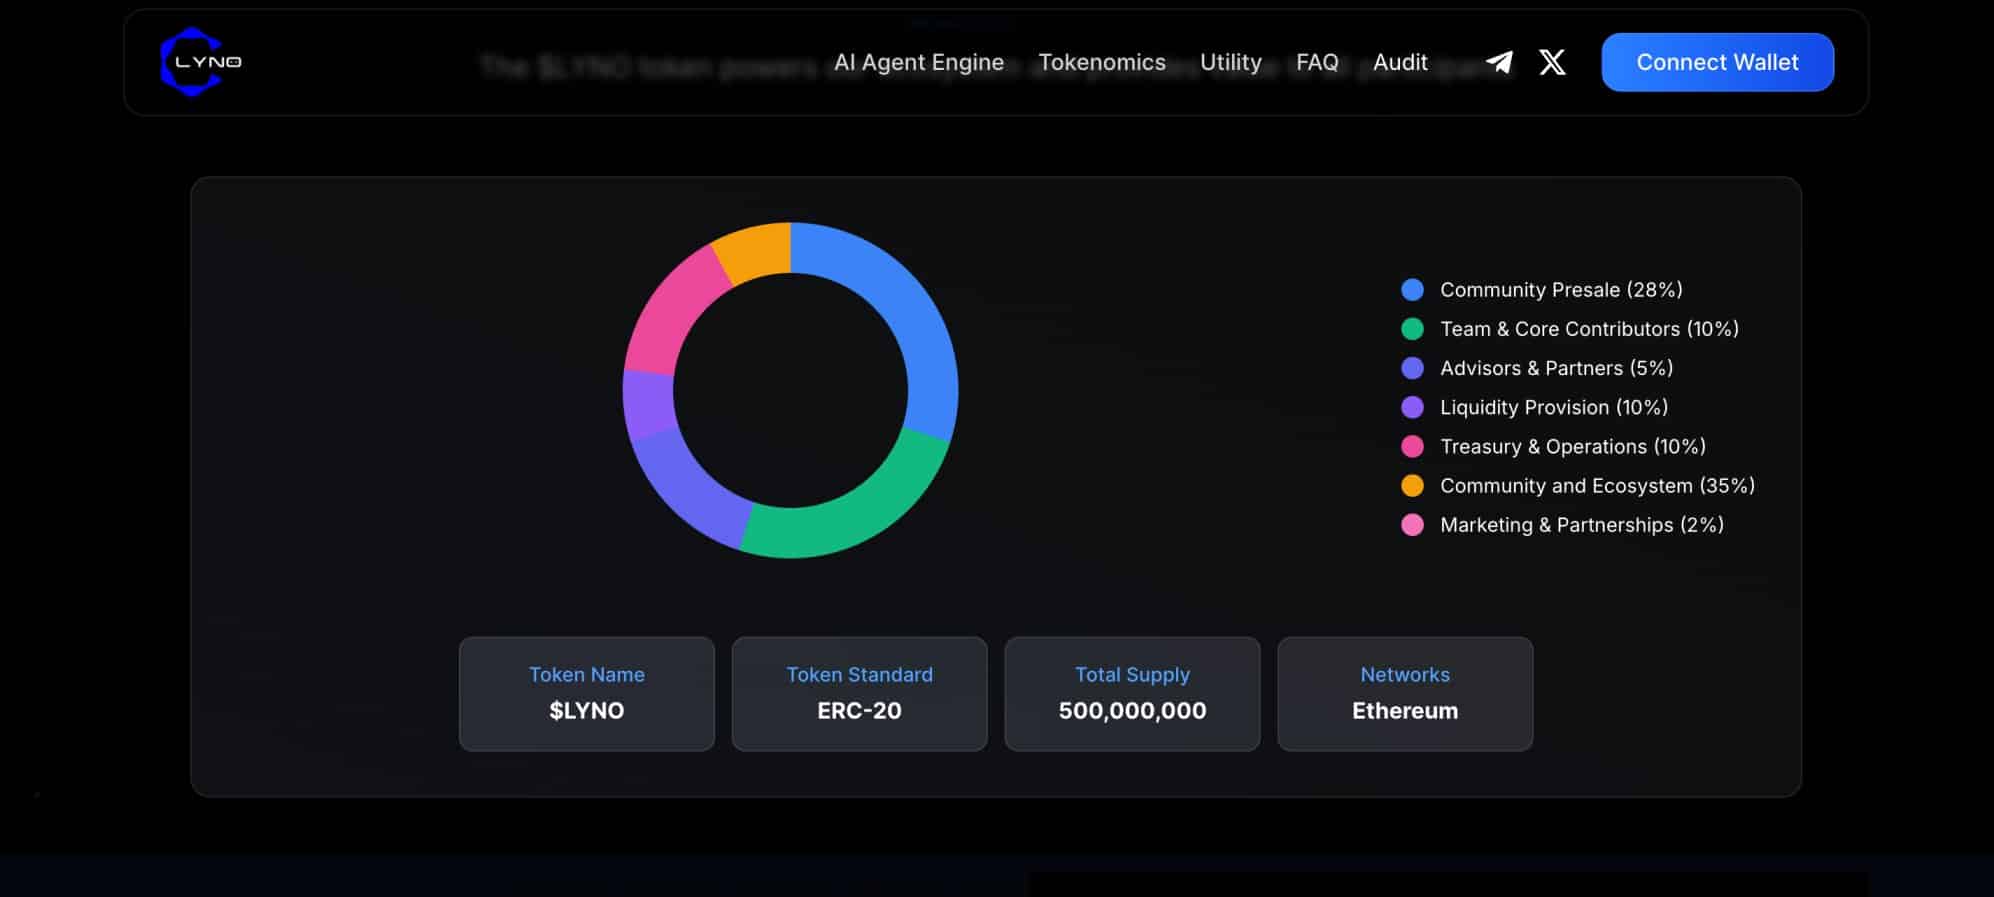
Task: Jump to the FAQ section
Action: tap(1317, 62)
